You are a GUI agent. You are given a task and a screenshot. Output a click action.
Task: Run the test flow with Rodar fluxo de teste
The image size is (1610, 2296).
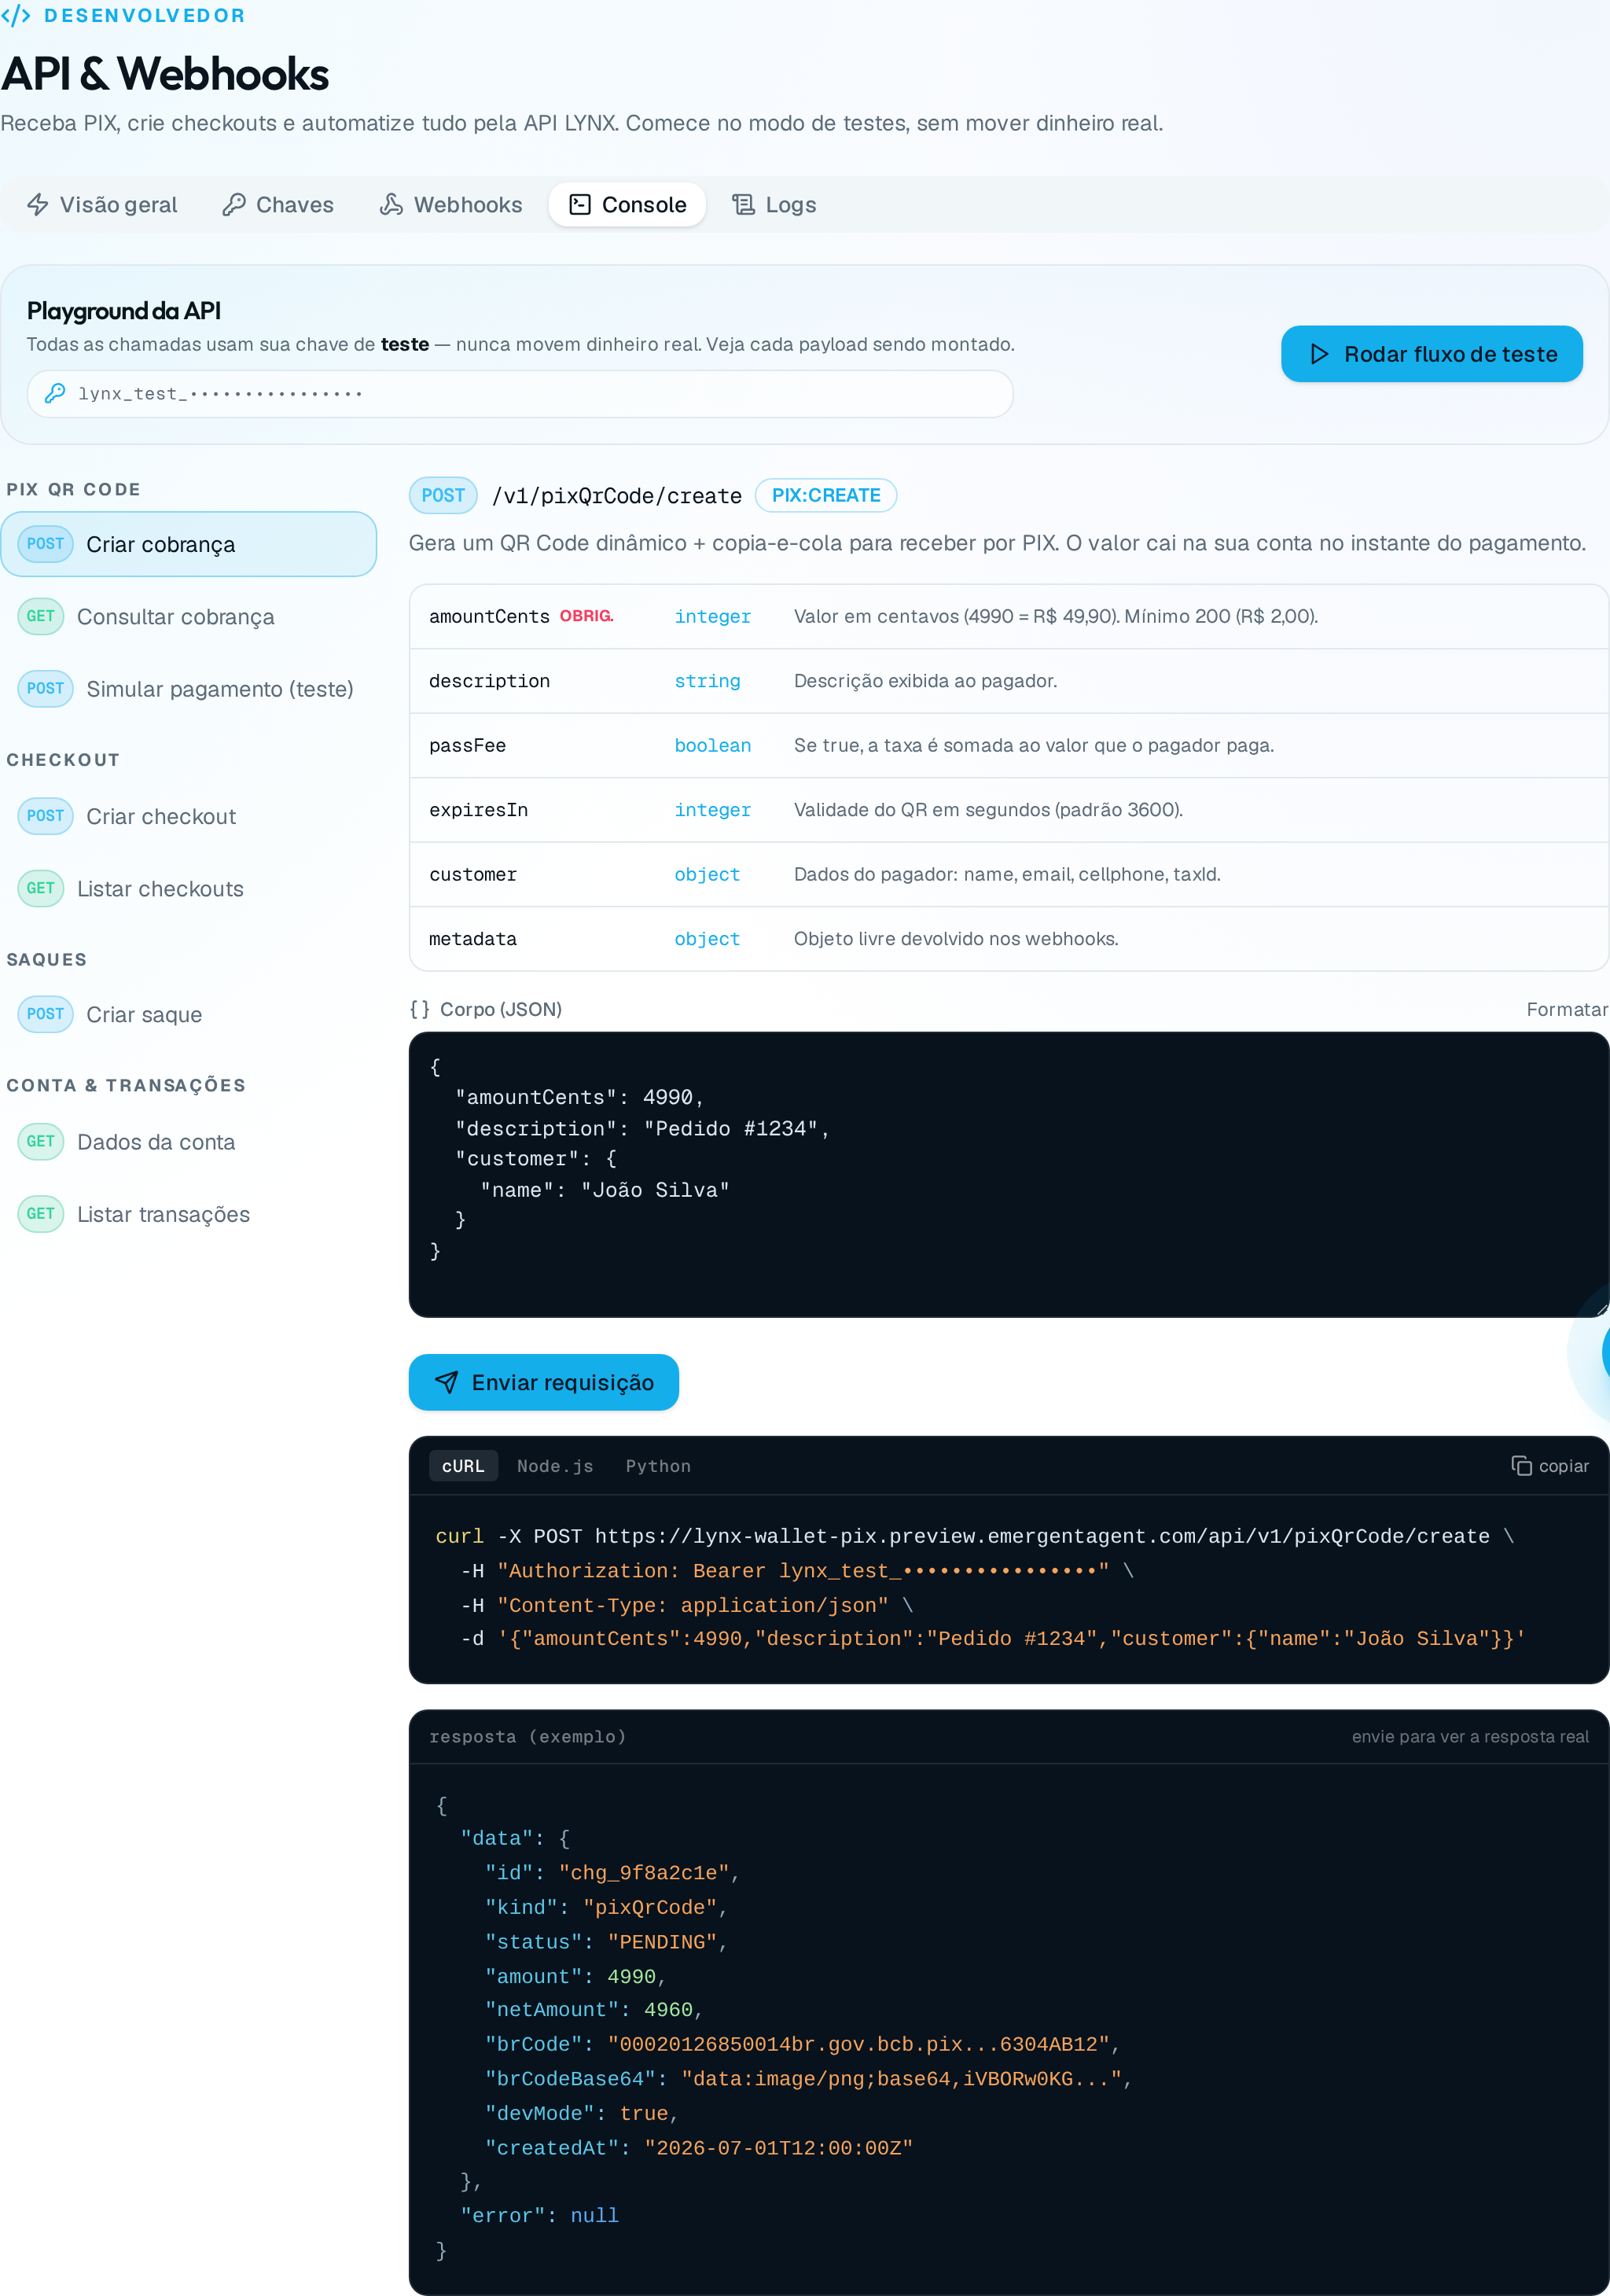(x=1431, y=354)
